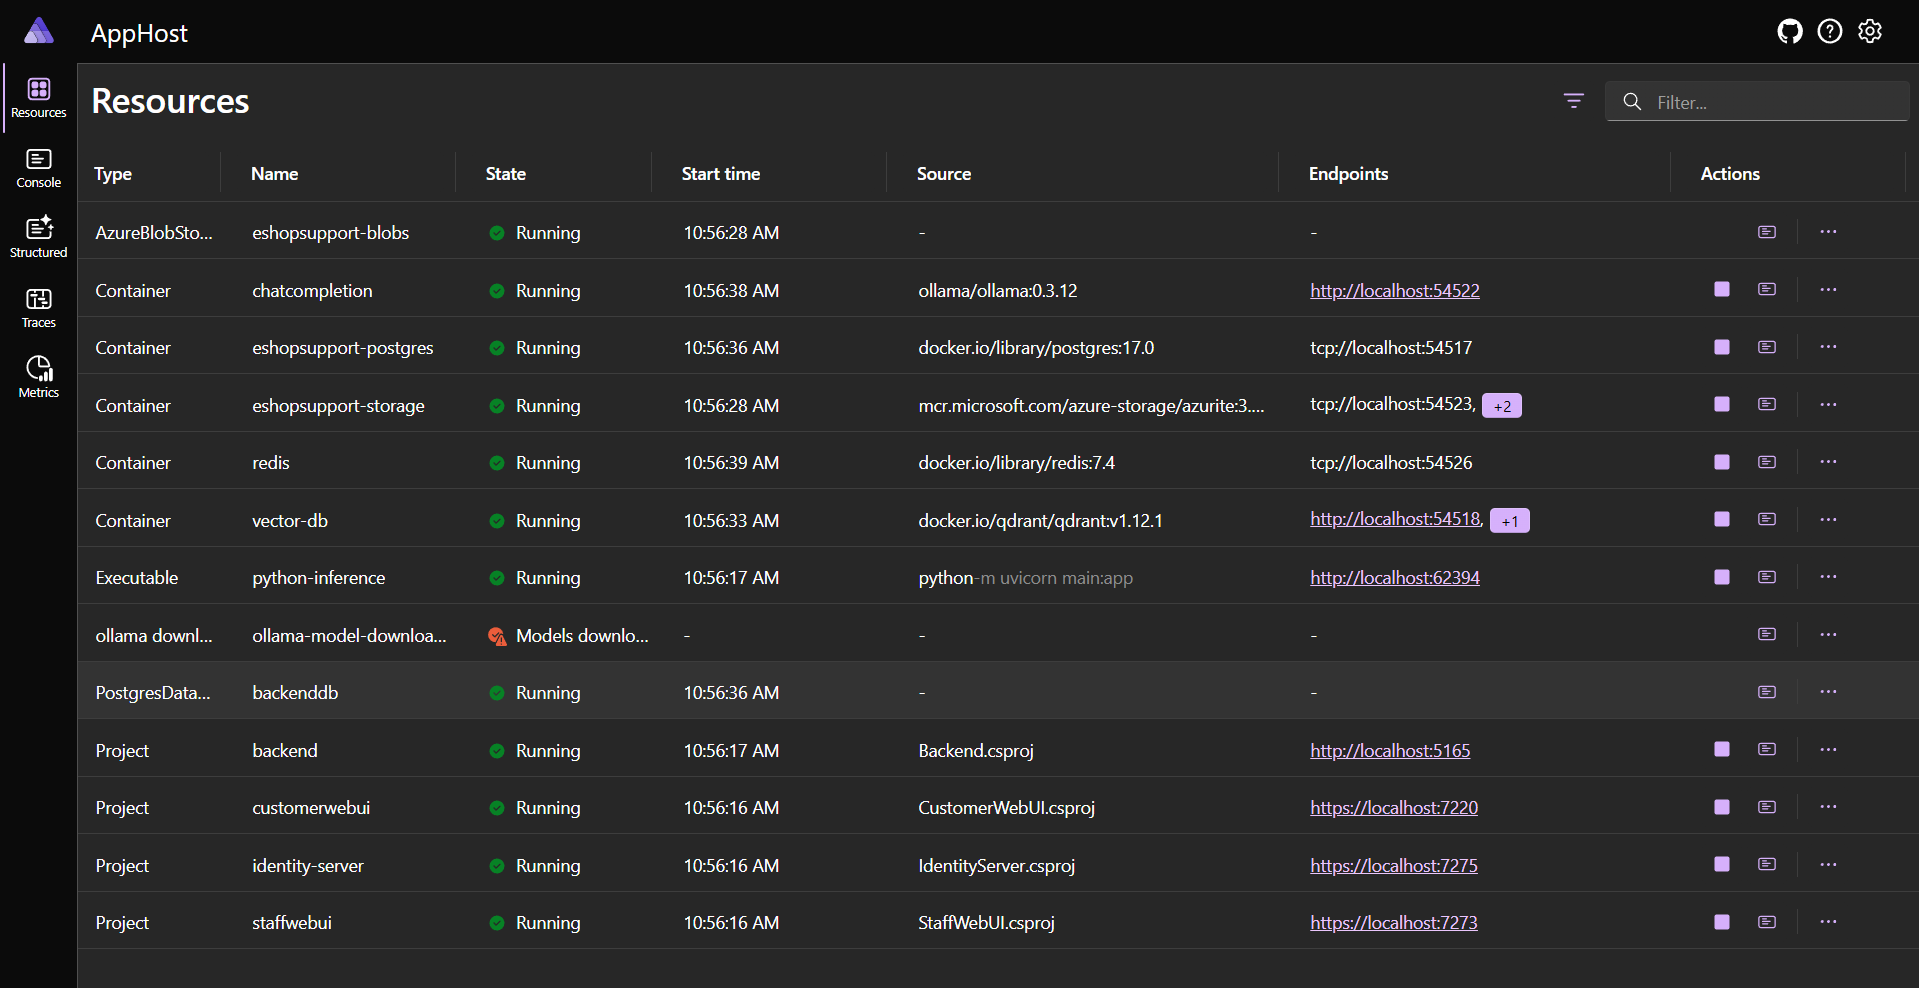Go to the Resources page
Viewport: 1919px width, 988px height.
pyautogui.click(x=39, y=99)
